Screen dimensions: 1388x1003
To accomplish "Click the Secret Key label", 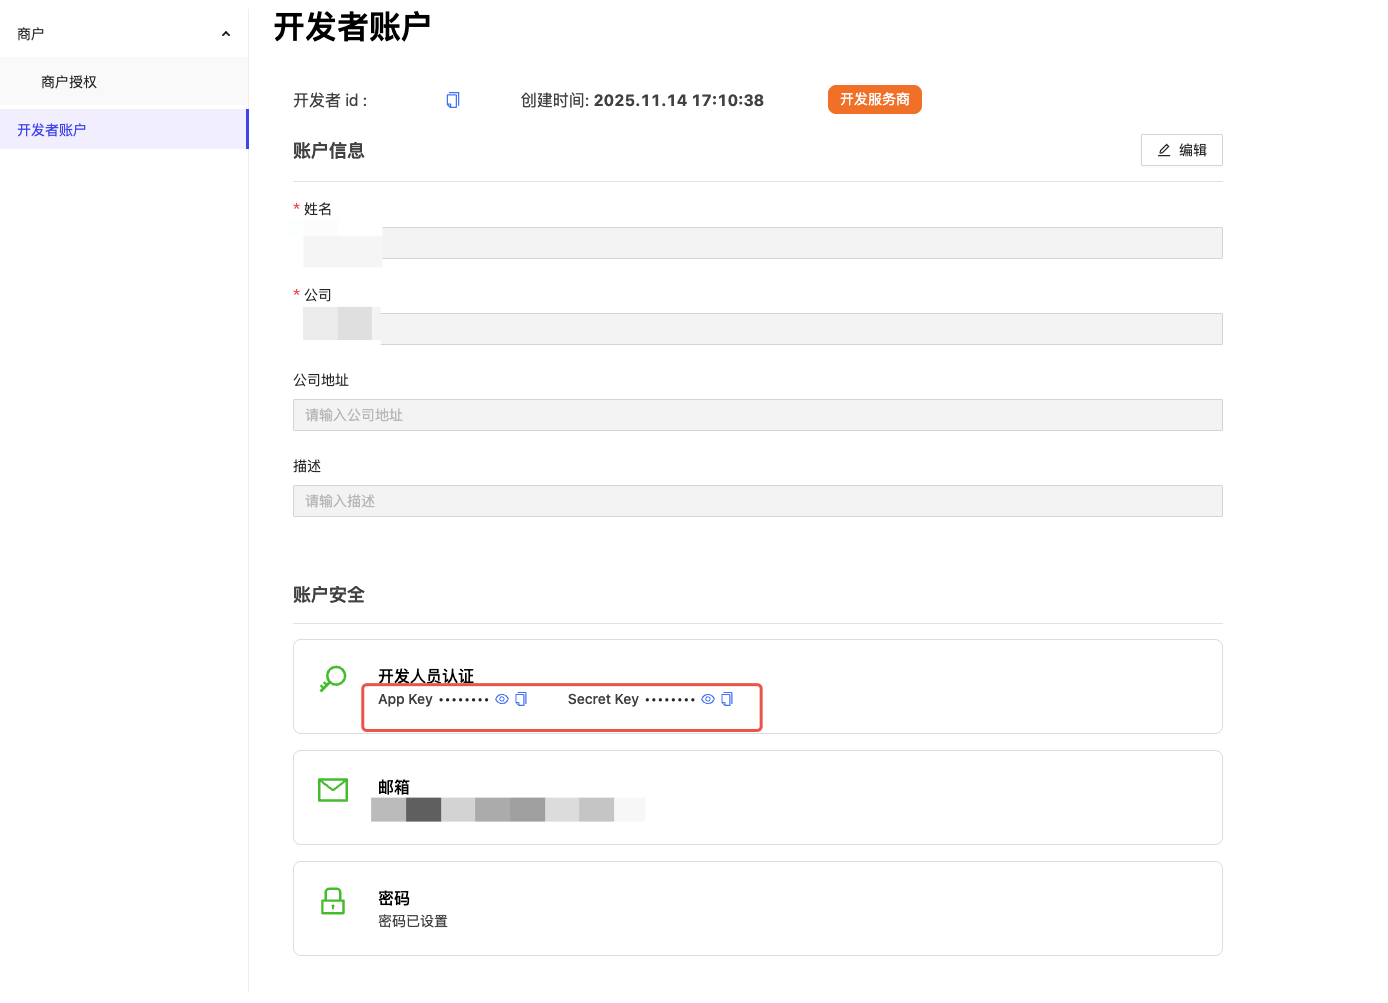I will point(603,699).
